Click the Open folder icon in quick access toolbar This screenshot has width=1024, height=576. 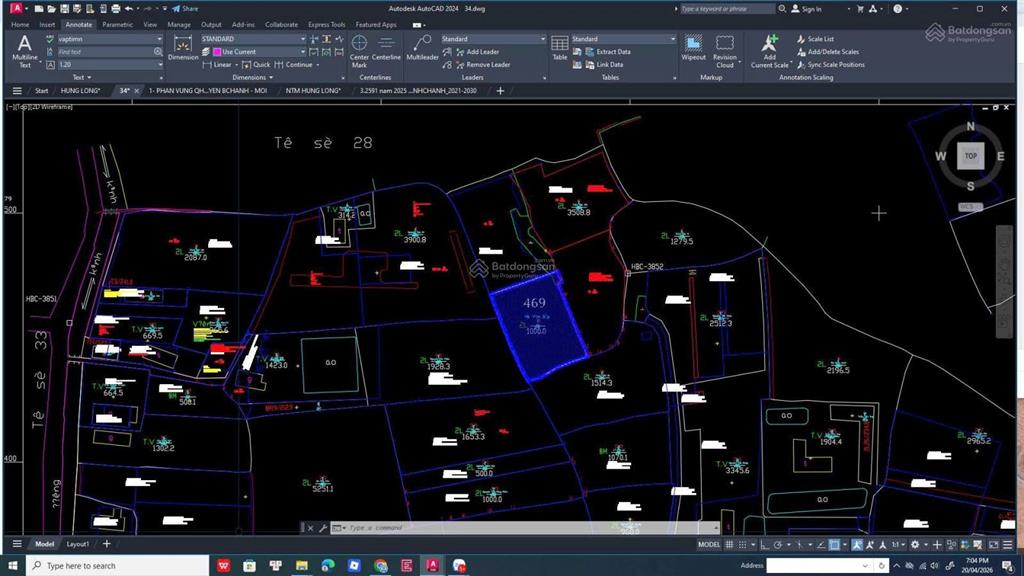(x=52, y=8)
